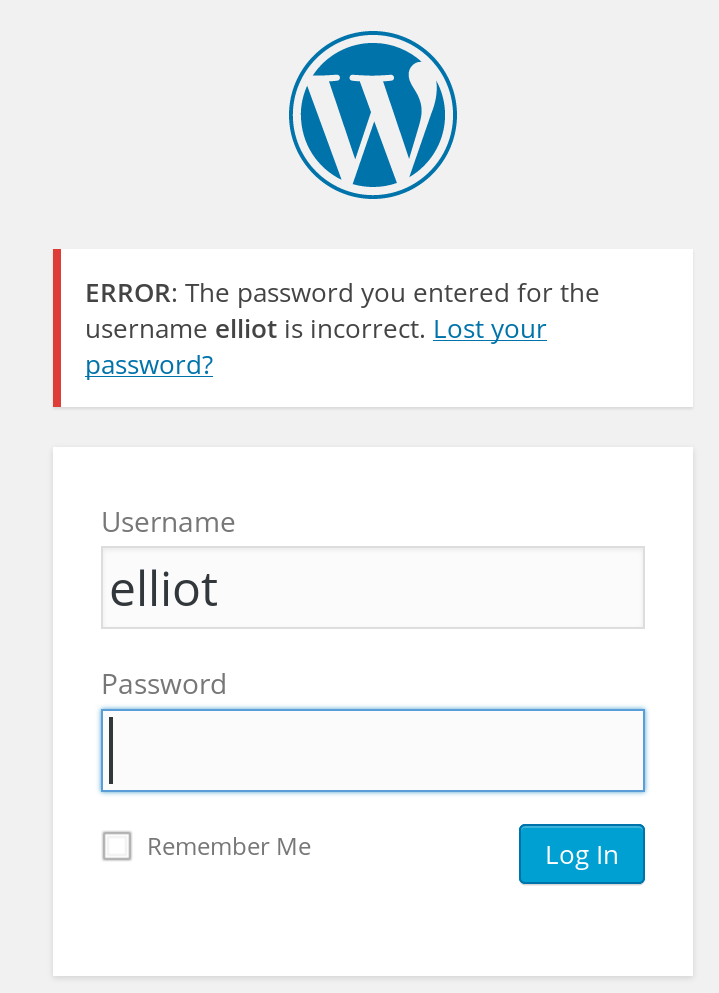Select the 'password?' part of the reset link
This screenshot has width=719, height=993.
coord(149,366)
